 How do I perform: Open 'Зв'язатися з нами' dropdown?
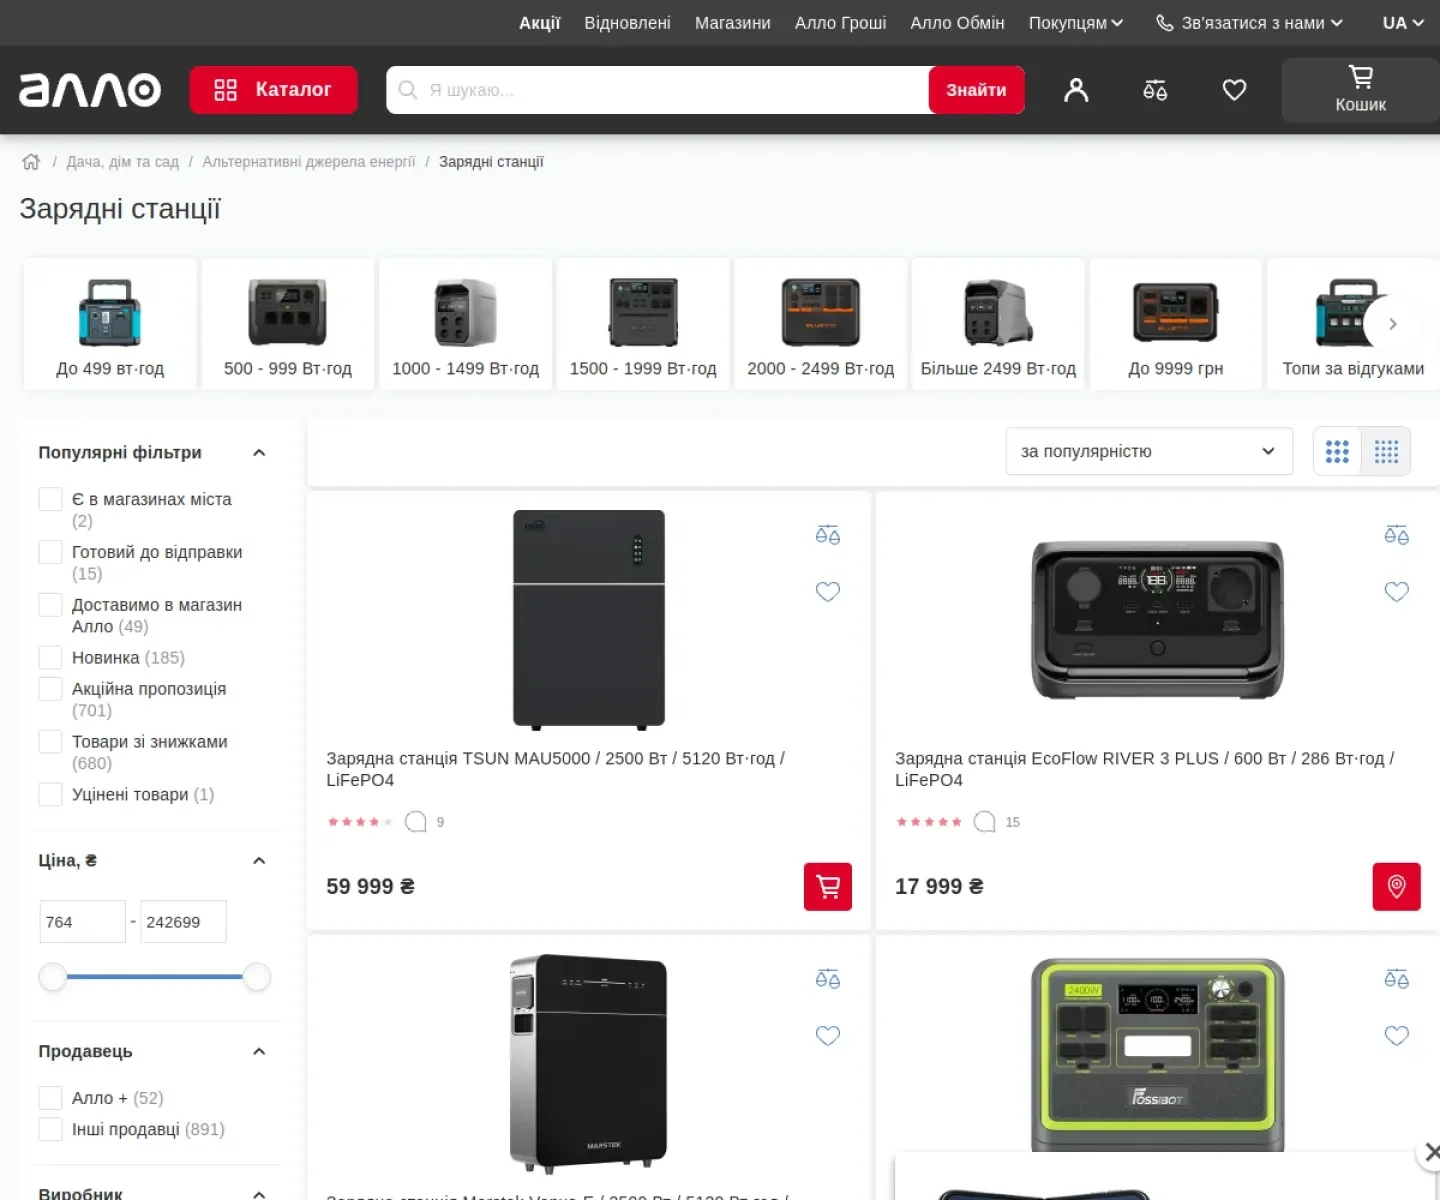[1249, 23]
